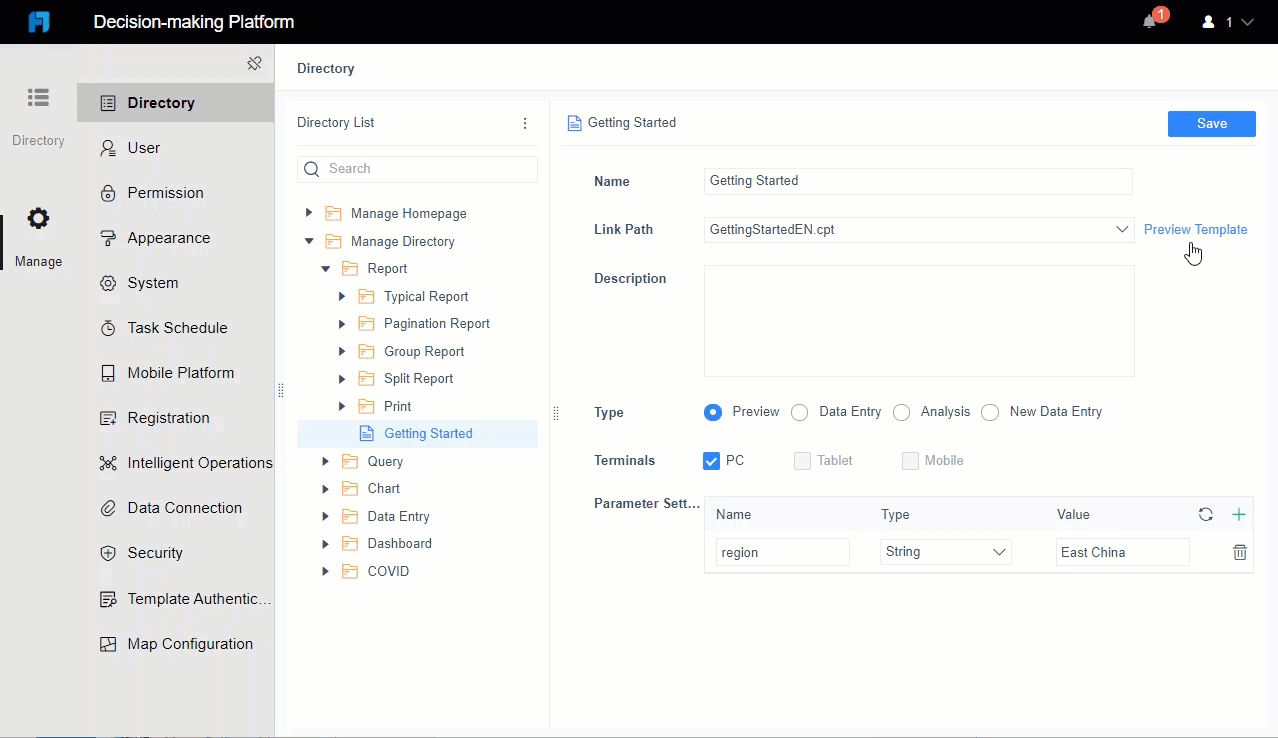The image size is (1278, 738).
Task: Select the Dashboard folder row
Action: (x=417, y=543)
